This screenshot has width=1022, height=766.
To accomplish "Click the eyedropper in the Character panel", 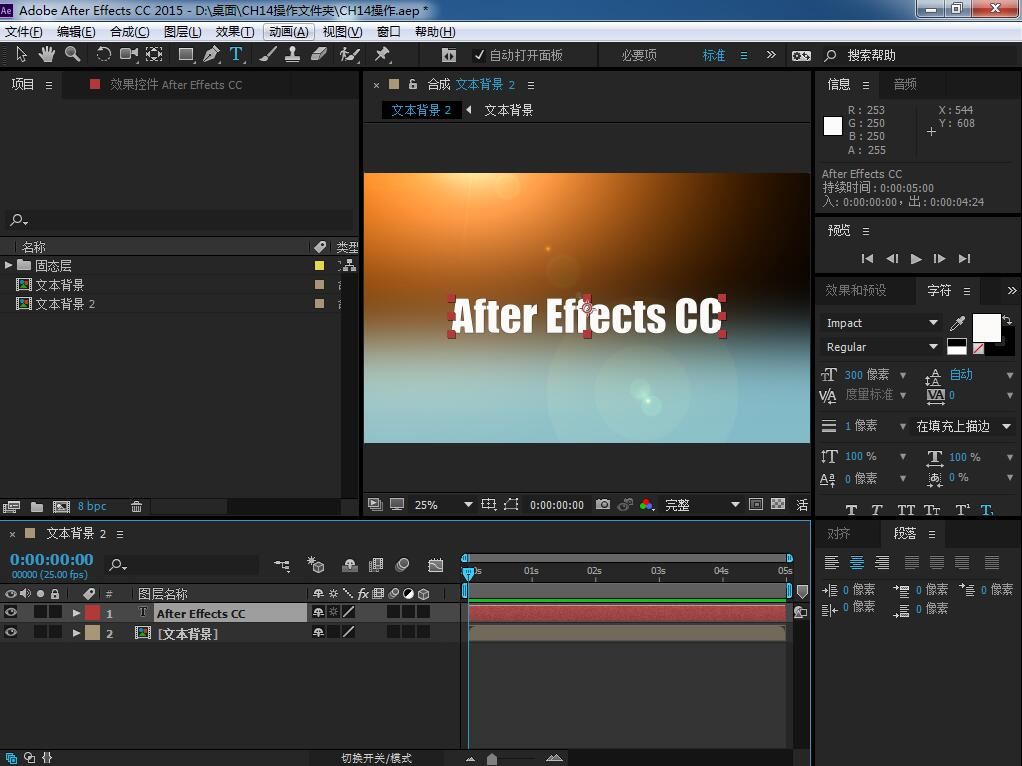I will [x=957, y=323].
